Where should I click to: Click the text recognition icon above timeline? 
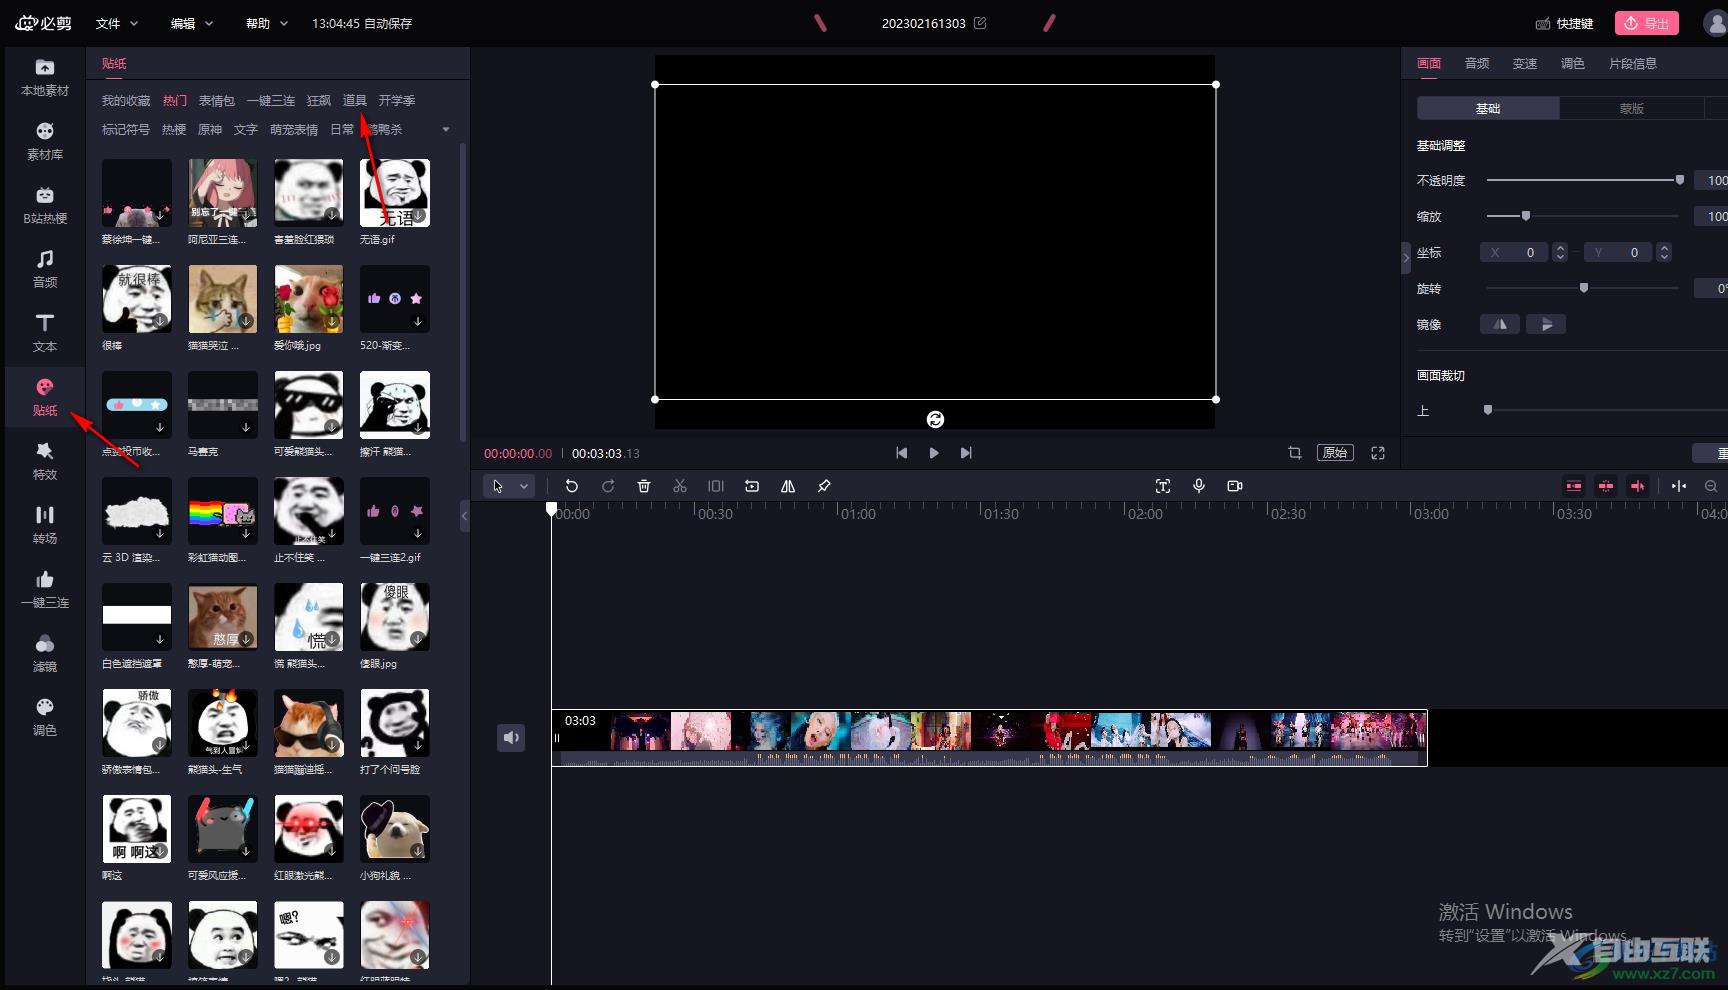(1163, 486)
